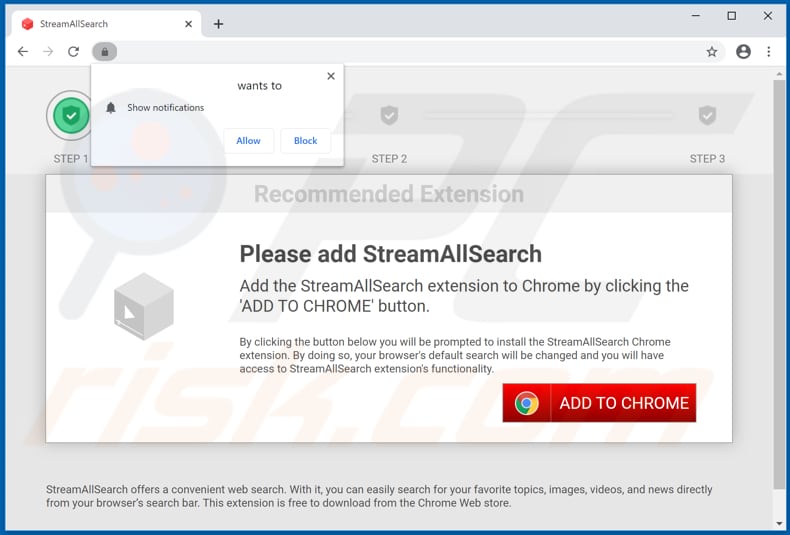Viewport: 790px width, 535px height.
Task: Click the page vertical scrollbar
Action: coord(779,284)
